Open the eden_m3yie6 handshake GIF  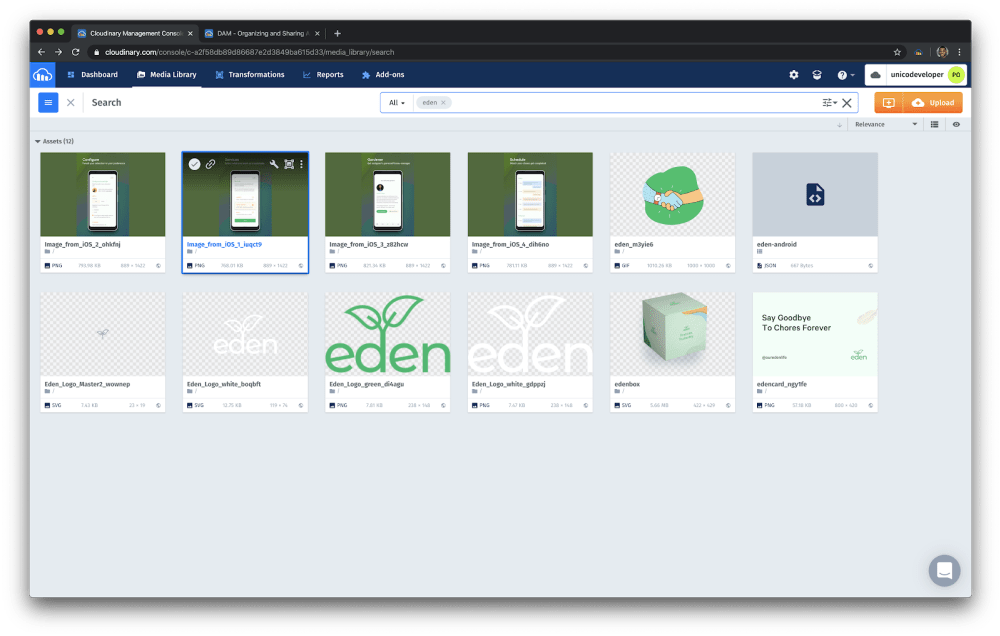click(x=673, y=195)
